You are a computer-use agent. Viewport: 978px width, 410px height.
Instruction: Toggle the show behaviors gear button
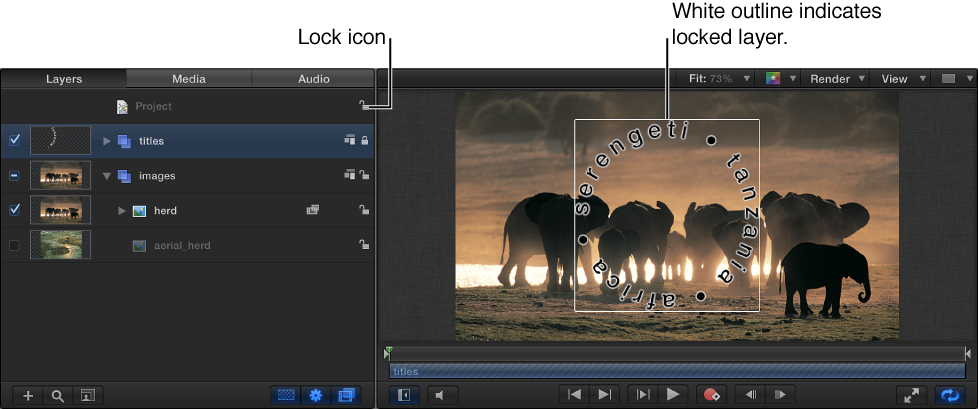coord(316,395)
